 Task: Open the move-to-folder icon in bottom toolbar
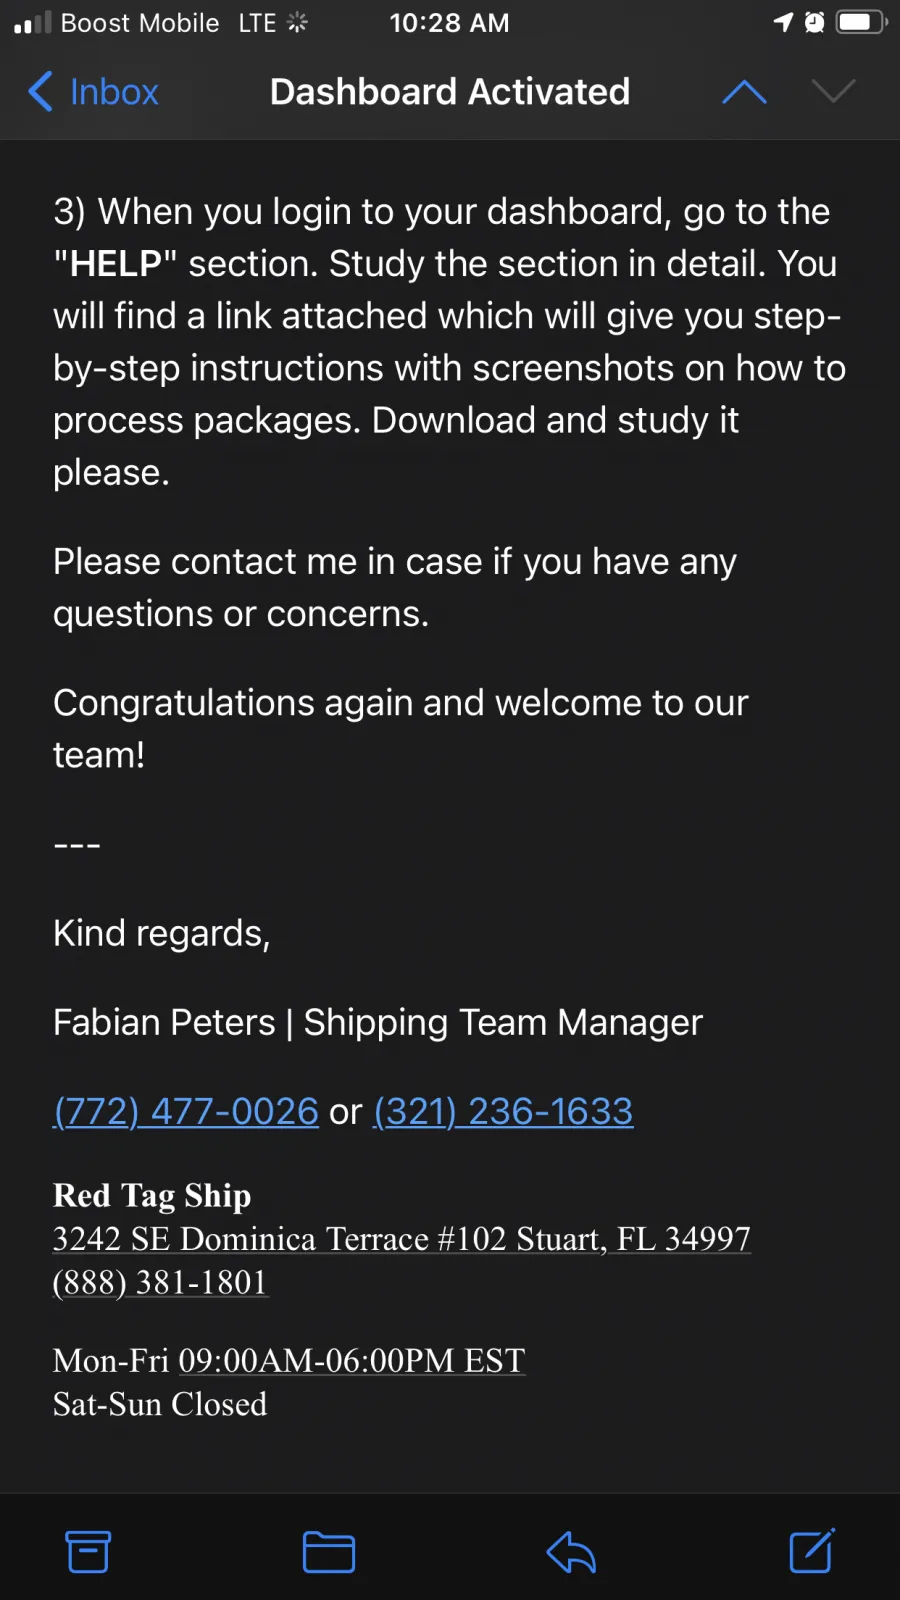(329, 1552)
